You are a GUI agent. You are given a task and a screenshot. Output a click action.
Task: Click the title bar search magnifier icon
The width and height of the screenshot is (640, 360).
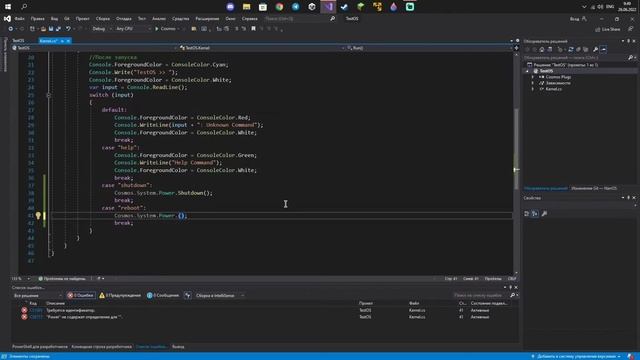click(333, 18)
